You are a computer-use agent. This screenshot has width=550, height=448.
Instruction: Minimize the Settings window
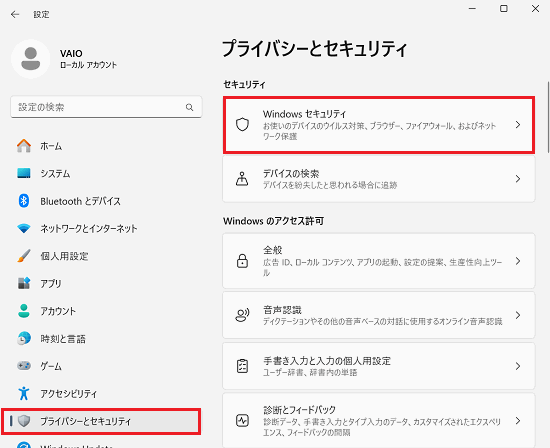click(x=472, y=8)
